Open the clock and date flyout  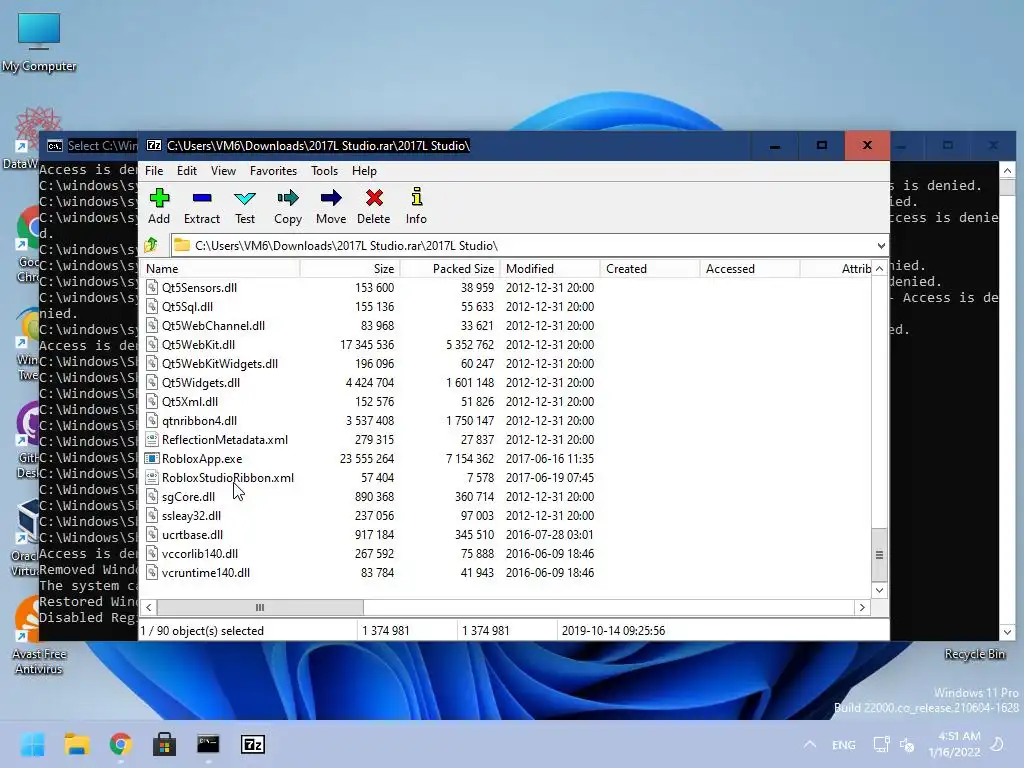pyautogui.click(x=955, y=744)
